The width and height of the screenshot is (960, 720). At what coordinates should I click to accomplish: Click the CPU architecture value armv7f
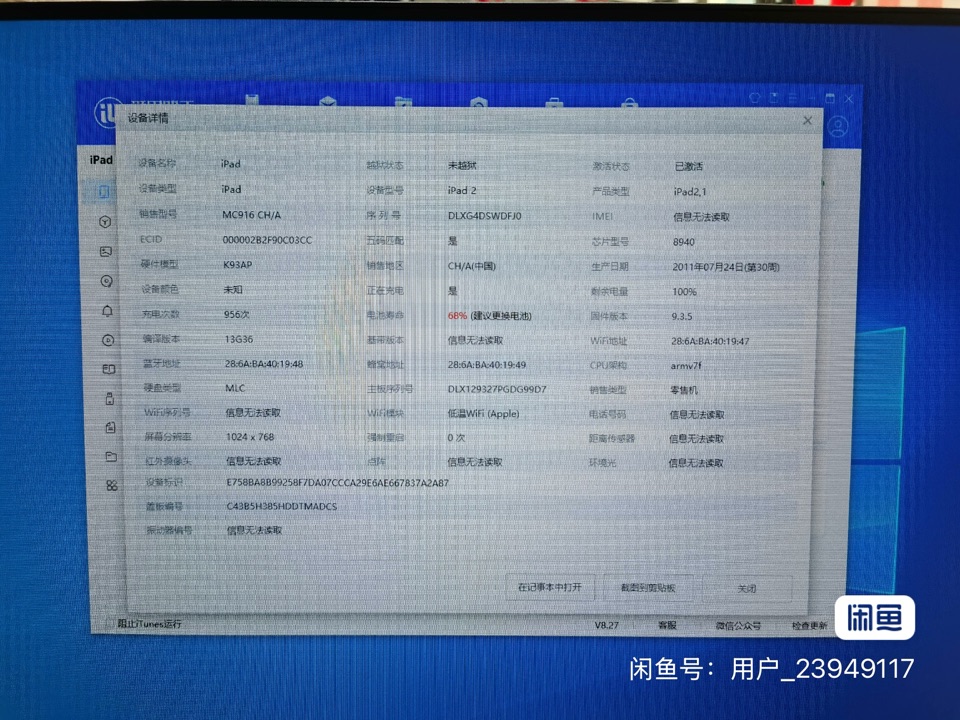tap(686, 366)
